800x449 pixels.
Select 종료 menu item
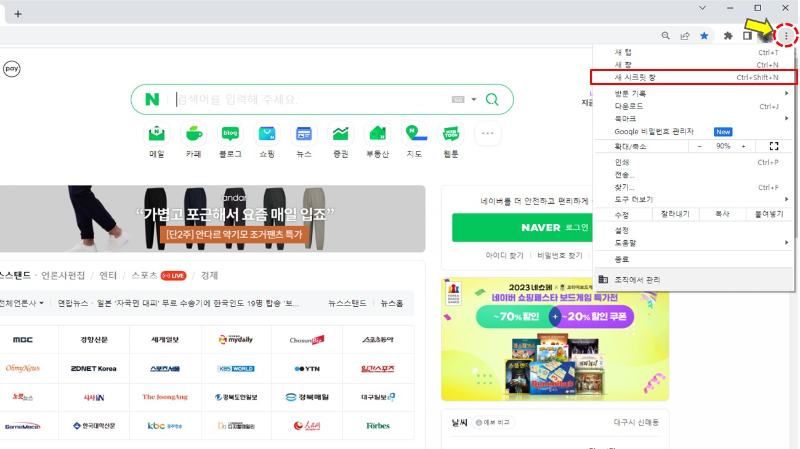coord(693,259)
